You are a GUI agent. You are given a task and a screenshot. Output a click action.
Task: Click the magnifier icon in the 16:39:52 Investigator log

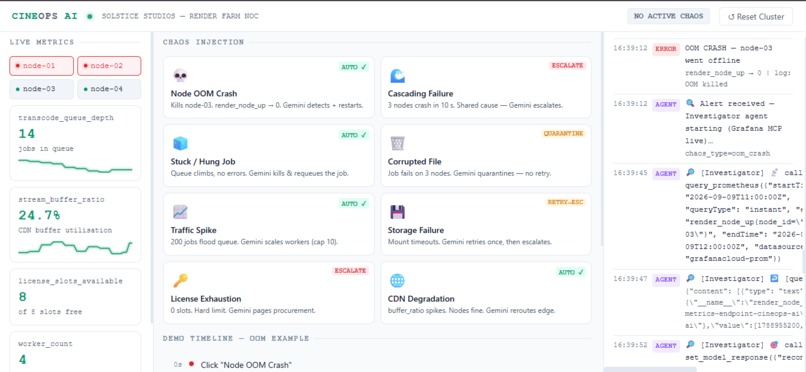[690, 345]
